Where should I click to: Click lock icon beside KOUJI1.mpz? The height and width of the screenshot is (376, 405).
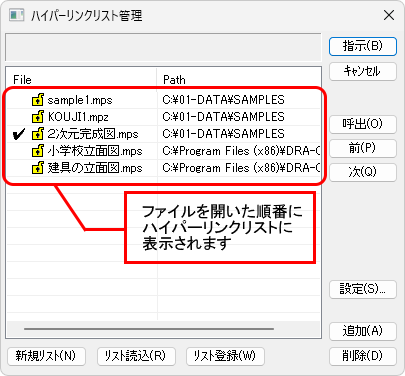pyautogui.click(x=38, y=117)
